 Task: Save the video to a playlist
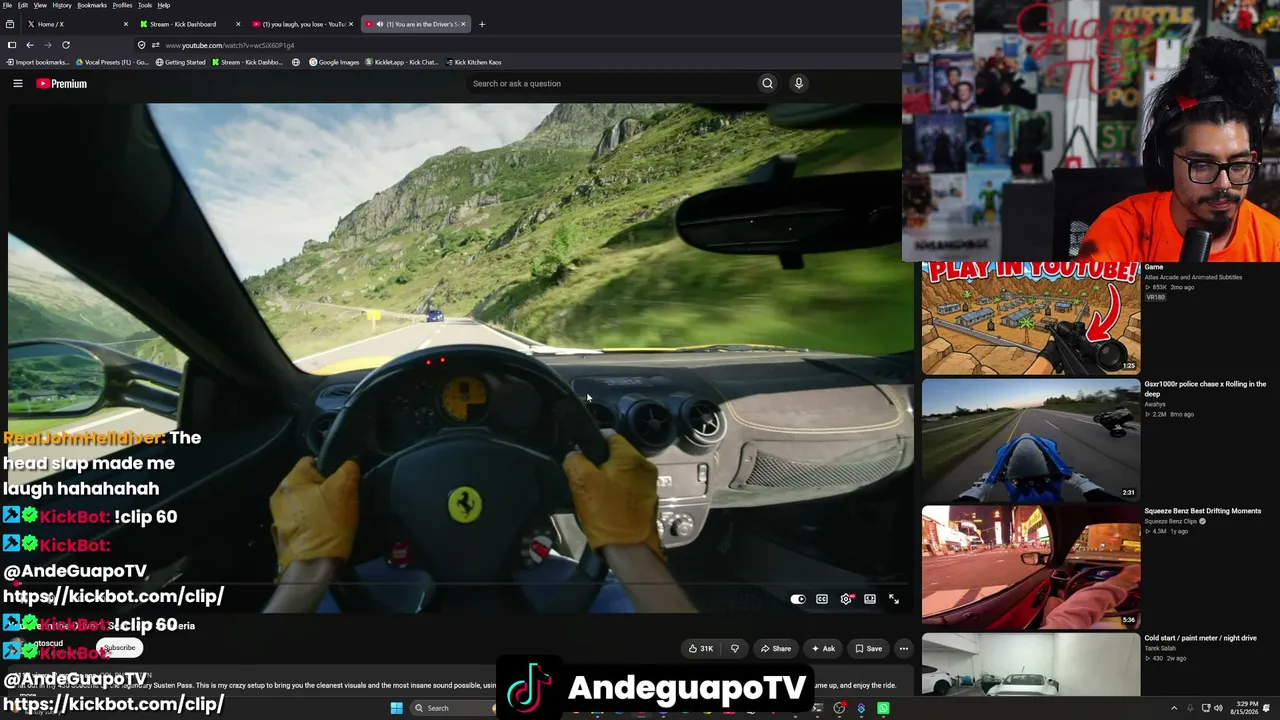point(869,649)
